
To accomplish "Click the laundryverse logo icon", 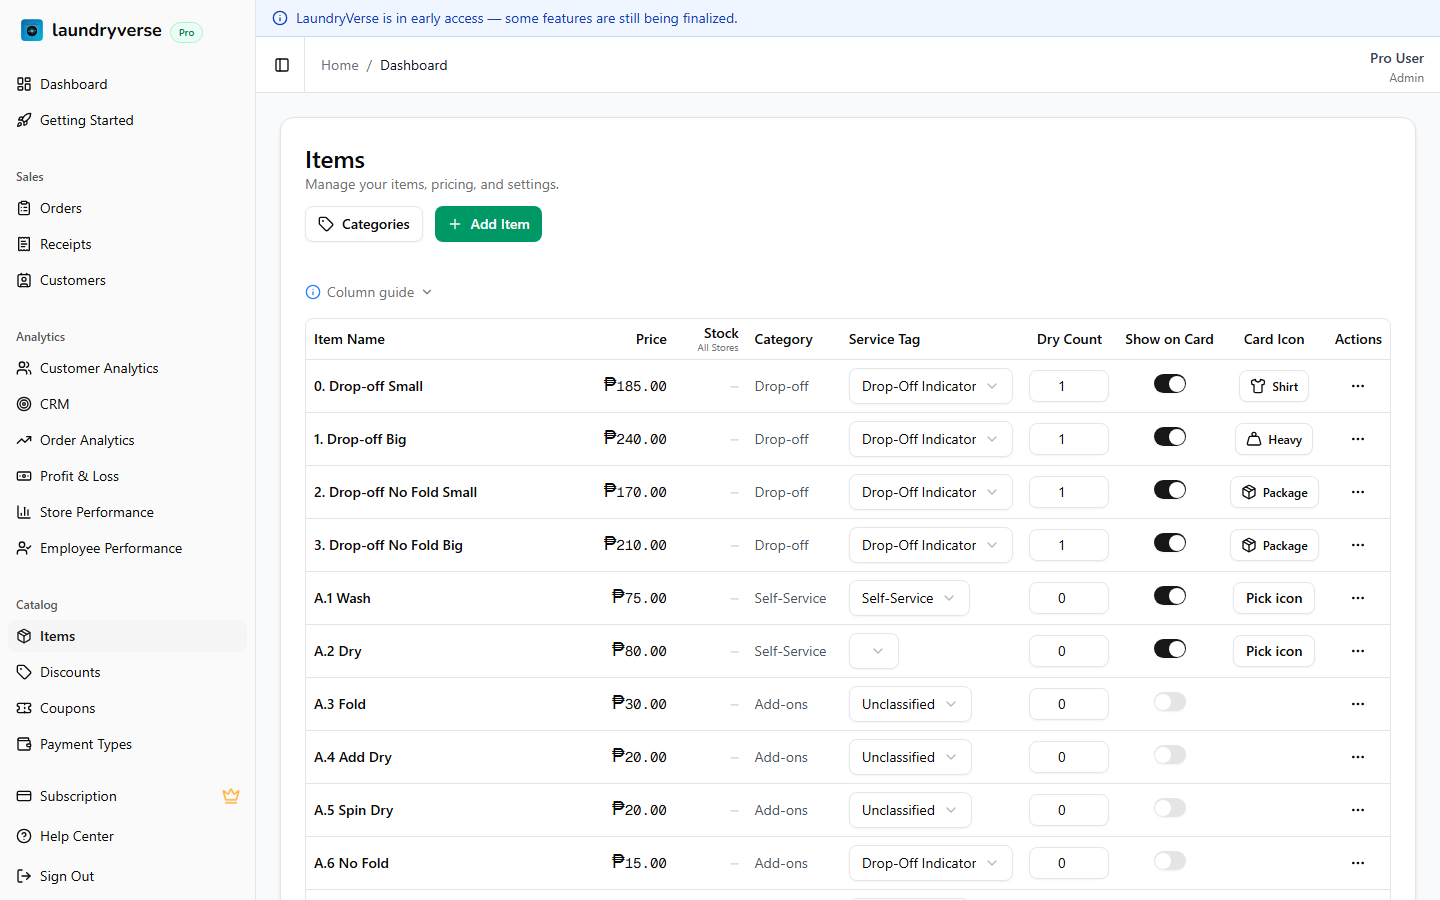I will (x=32, y=31).
